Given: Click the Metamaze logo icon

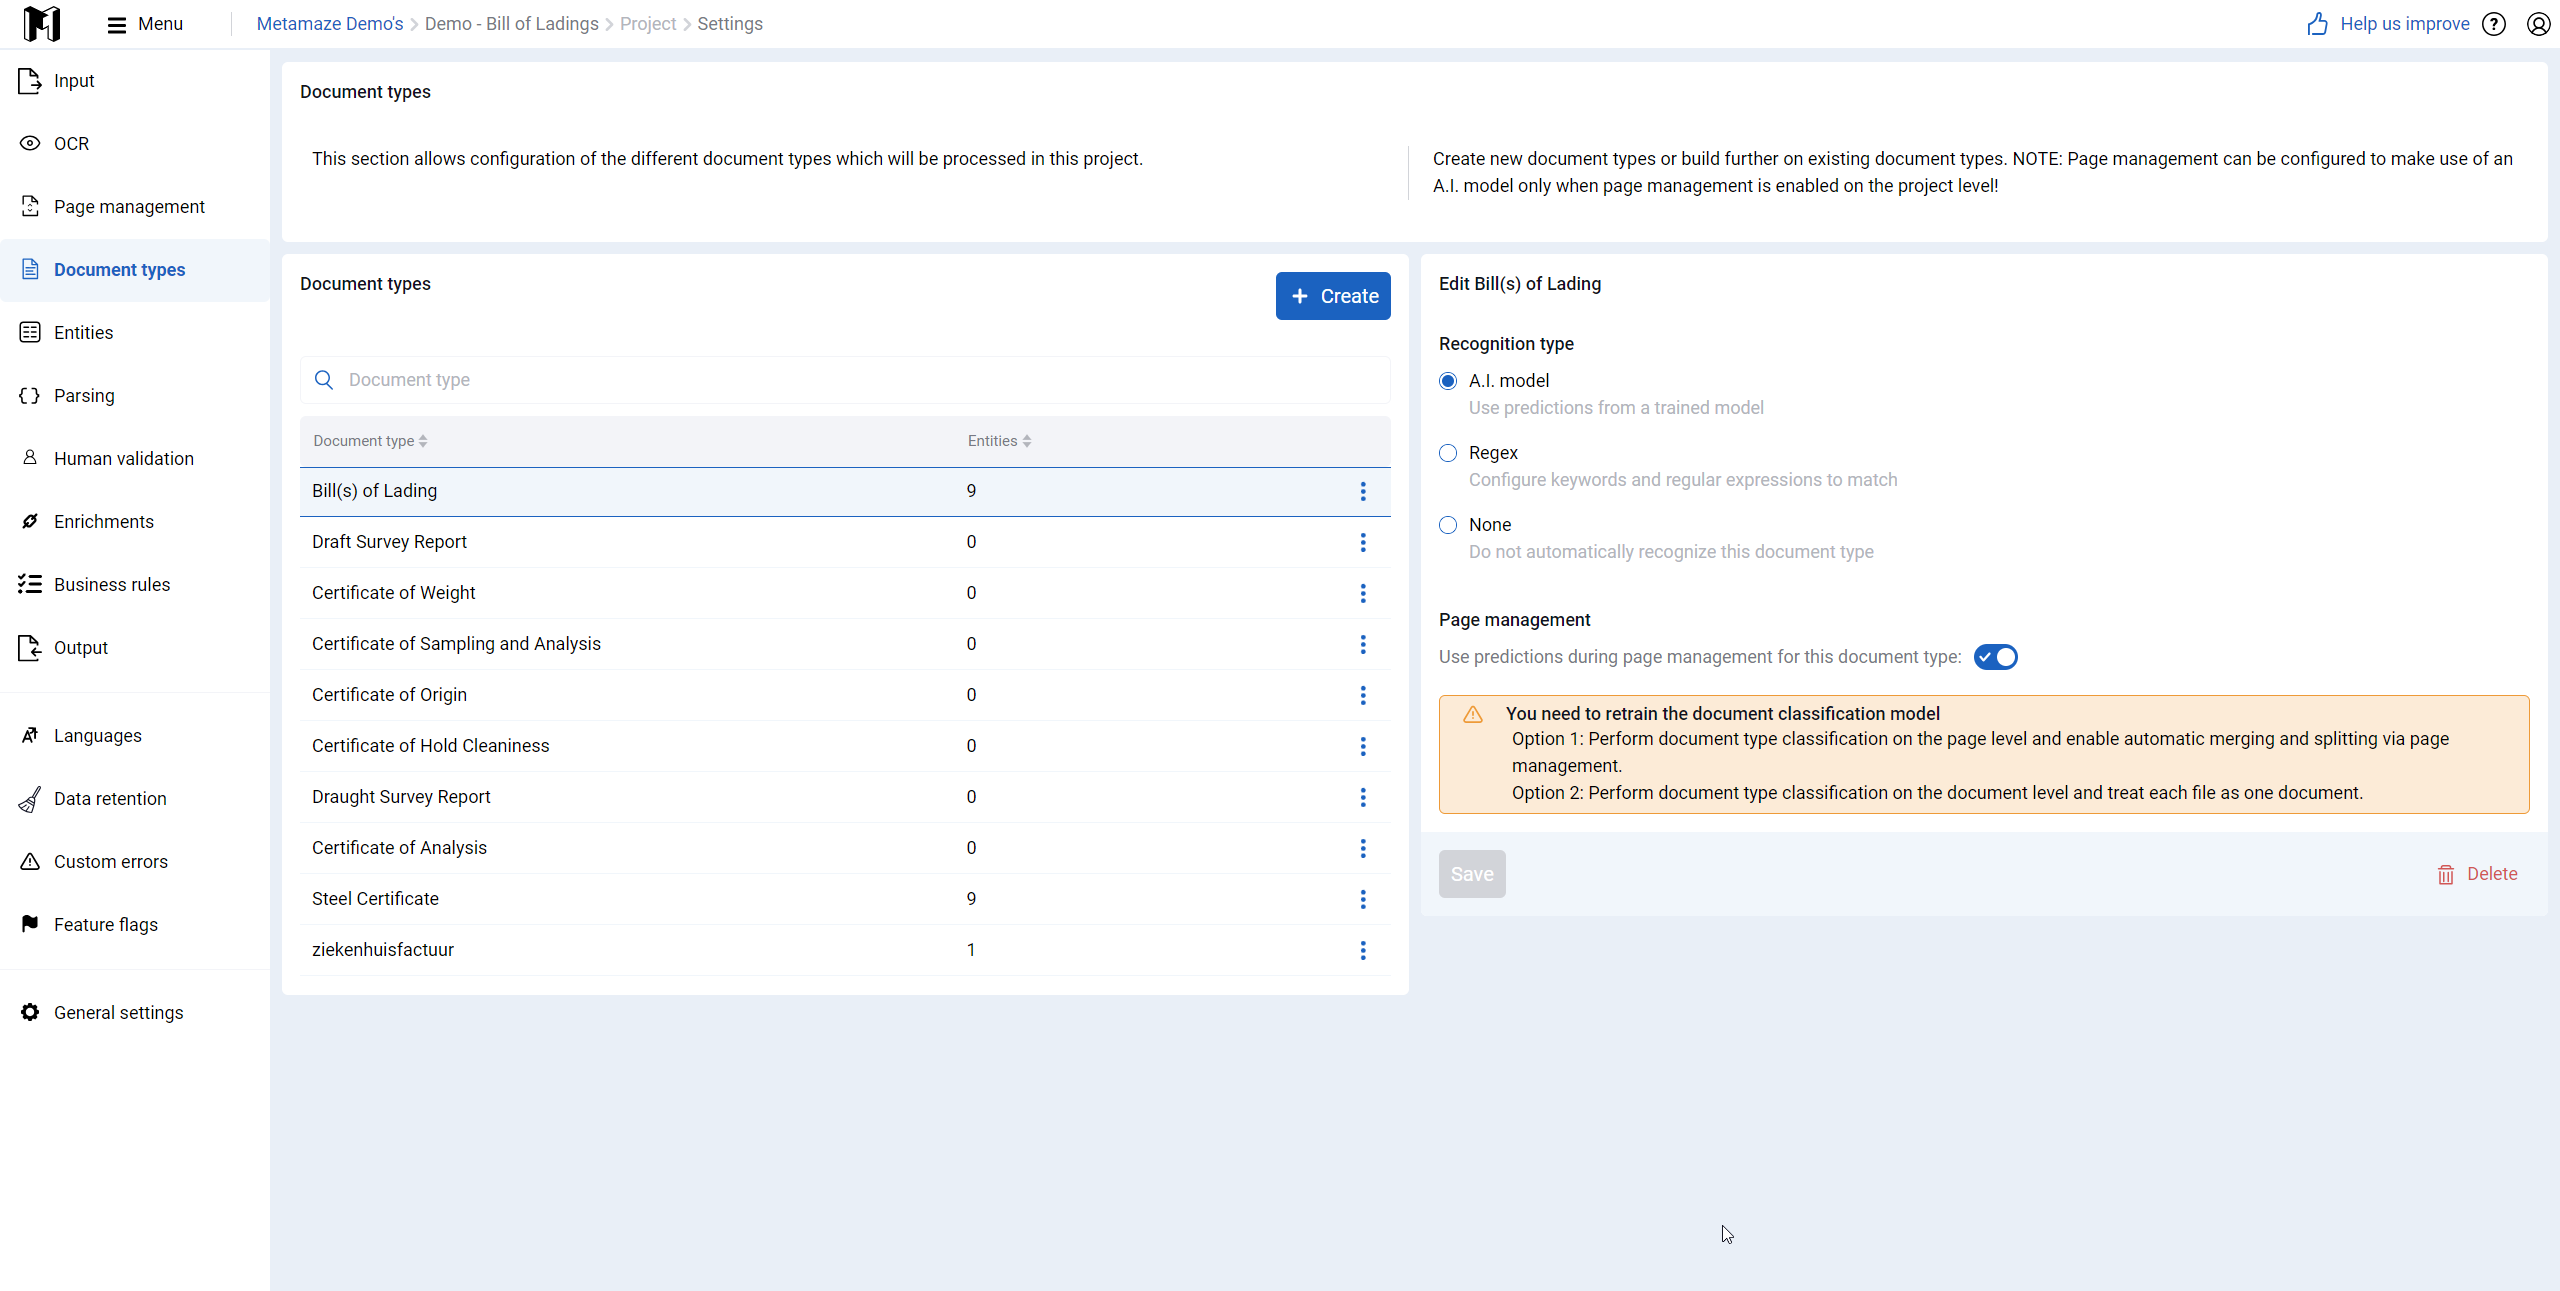Looking at the screenshot, I should pyautogui.click(x=42, y=23).
